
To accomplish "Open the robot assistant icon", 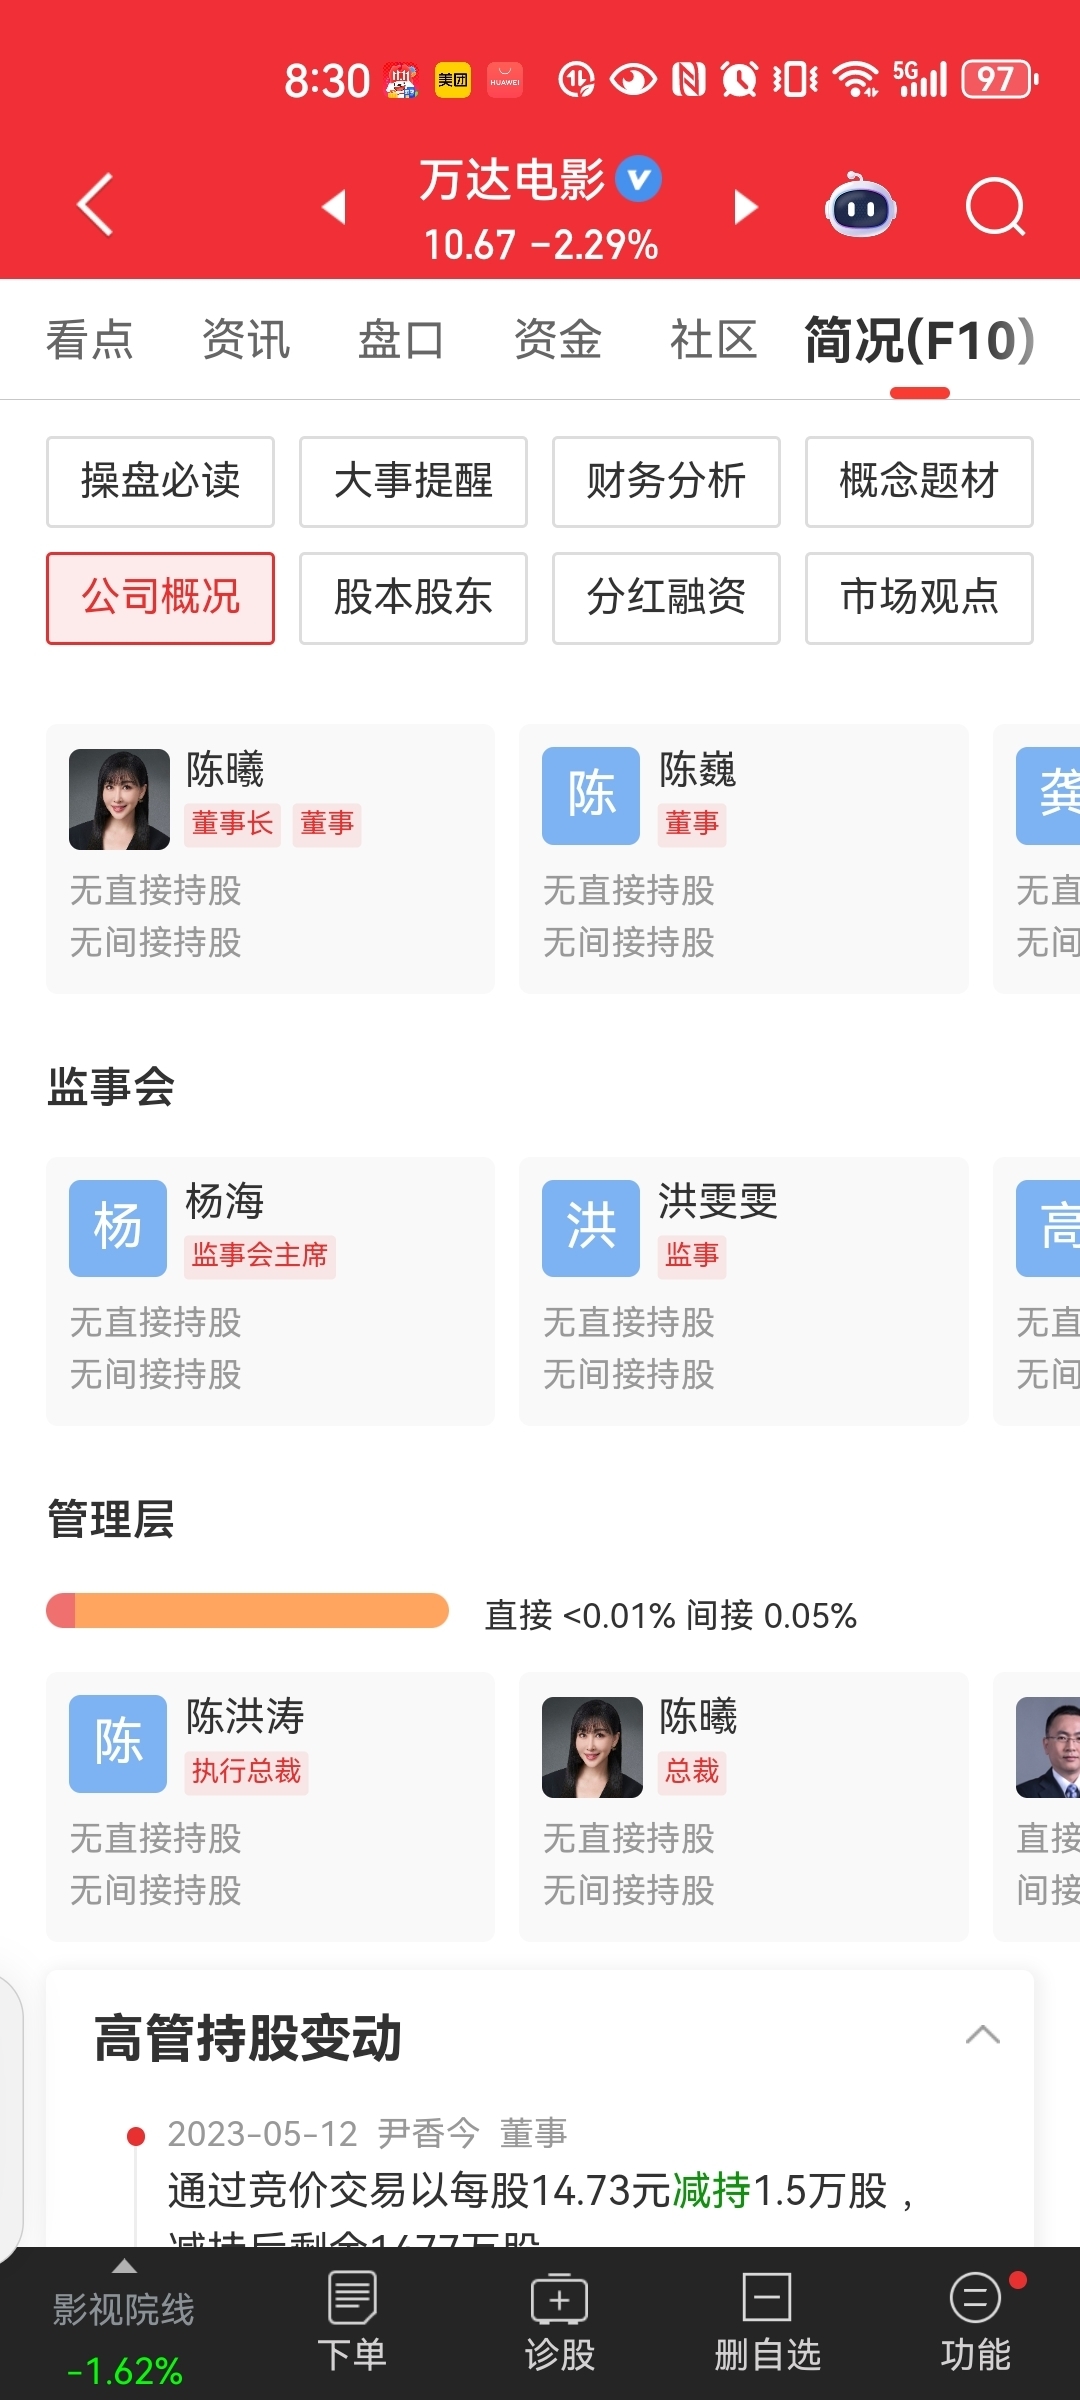I will [860, 206].
